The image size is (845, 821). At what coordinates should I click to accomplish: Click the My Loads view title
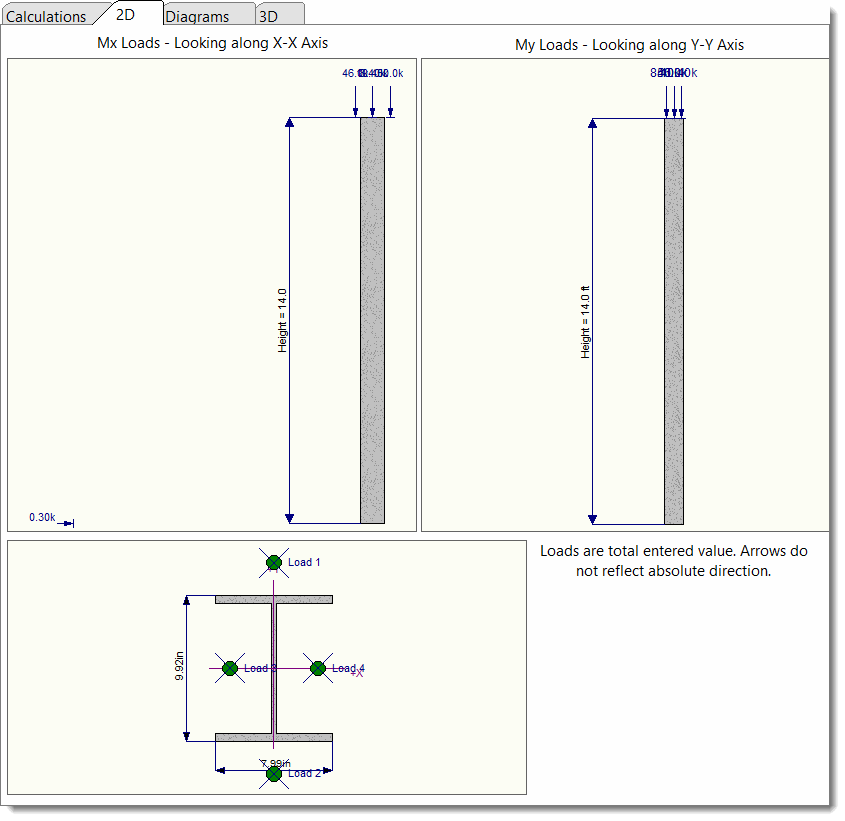[629, 45]
